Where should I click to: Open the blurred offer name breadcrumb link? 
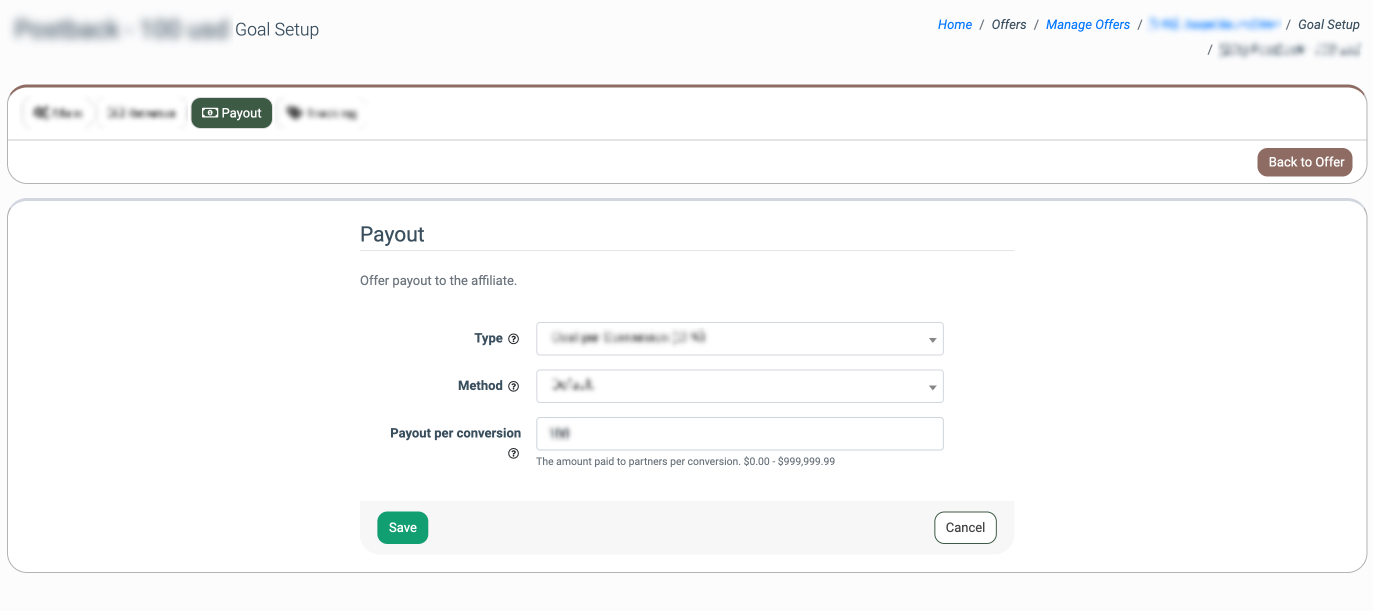point(1214,25)
